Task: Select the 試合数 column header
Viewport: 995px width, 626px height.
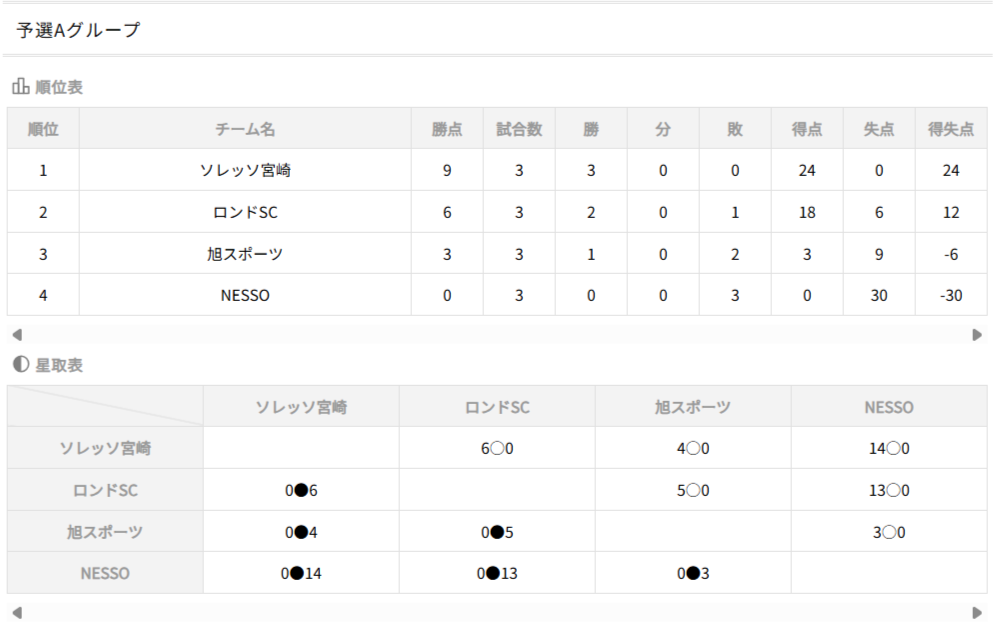Action: [x=519, y=129]
